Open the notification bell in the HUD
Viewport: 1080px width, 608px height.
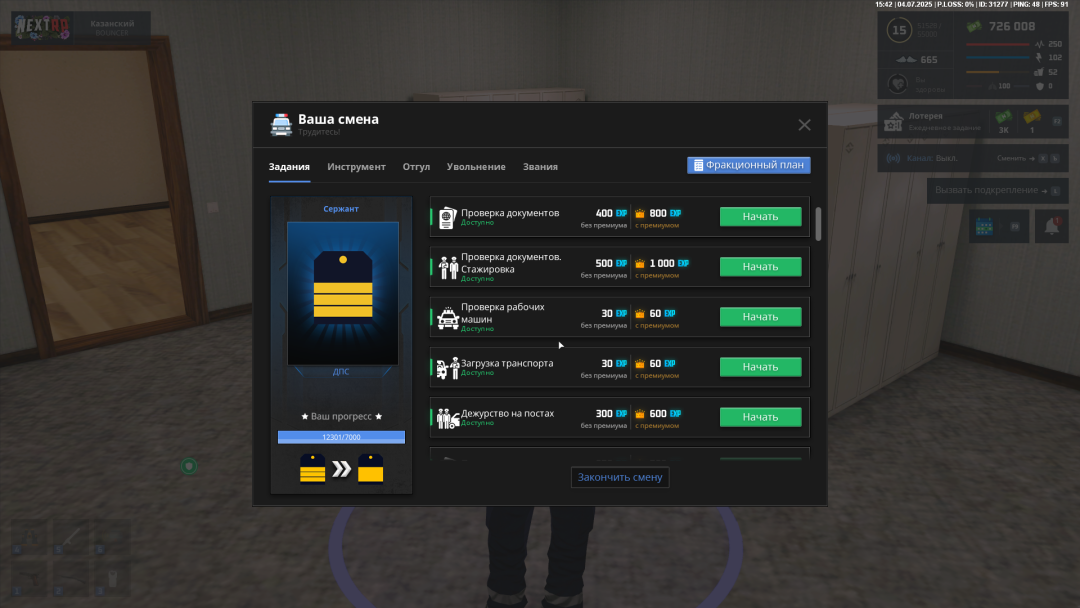point(1052,226)
